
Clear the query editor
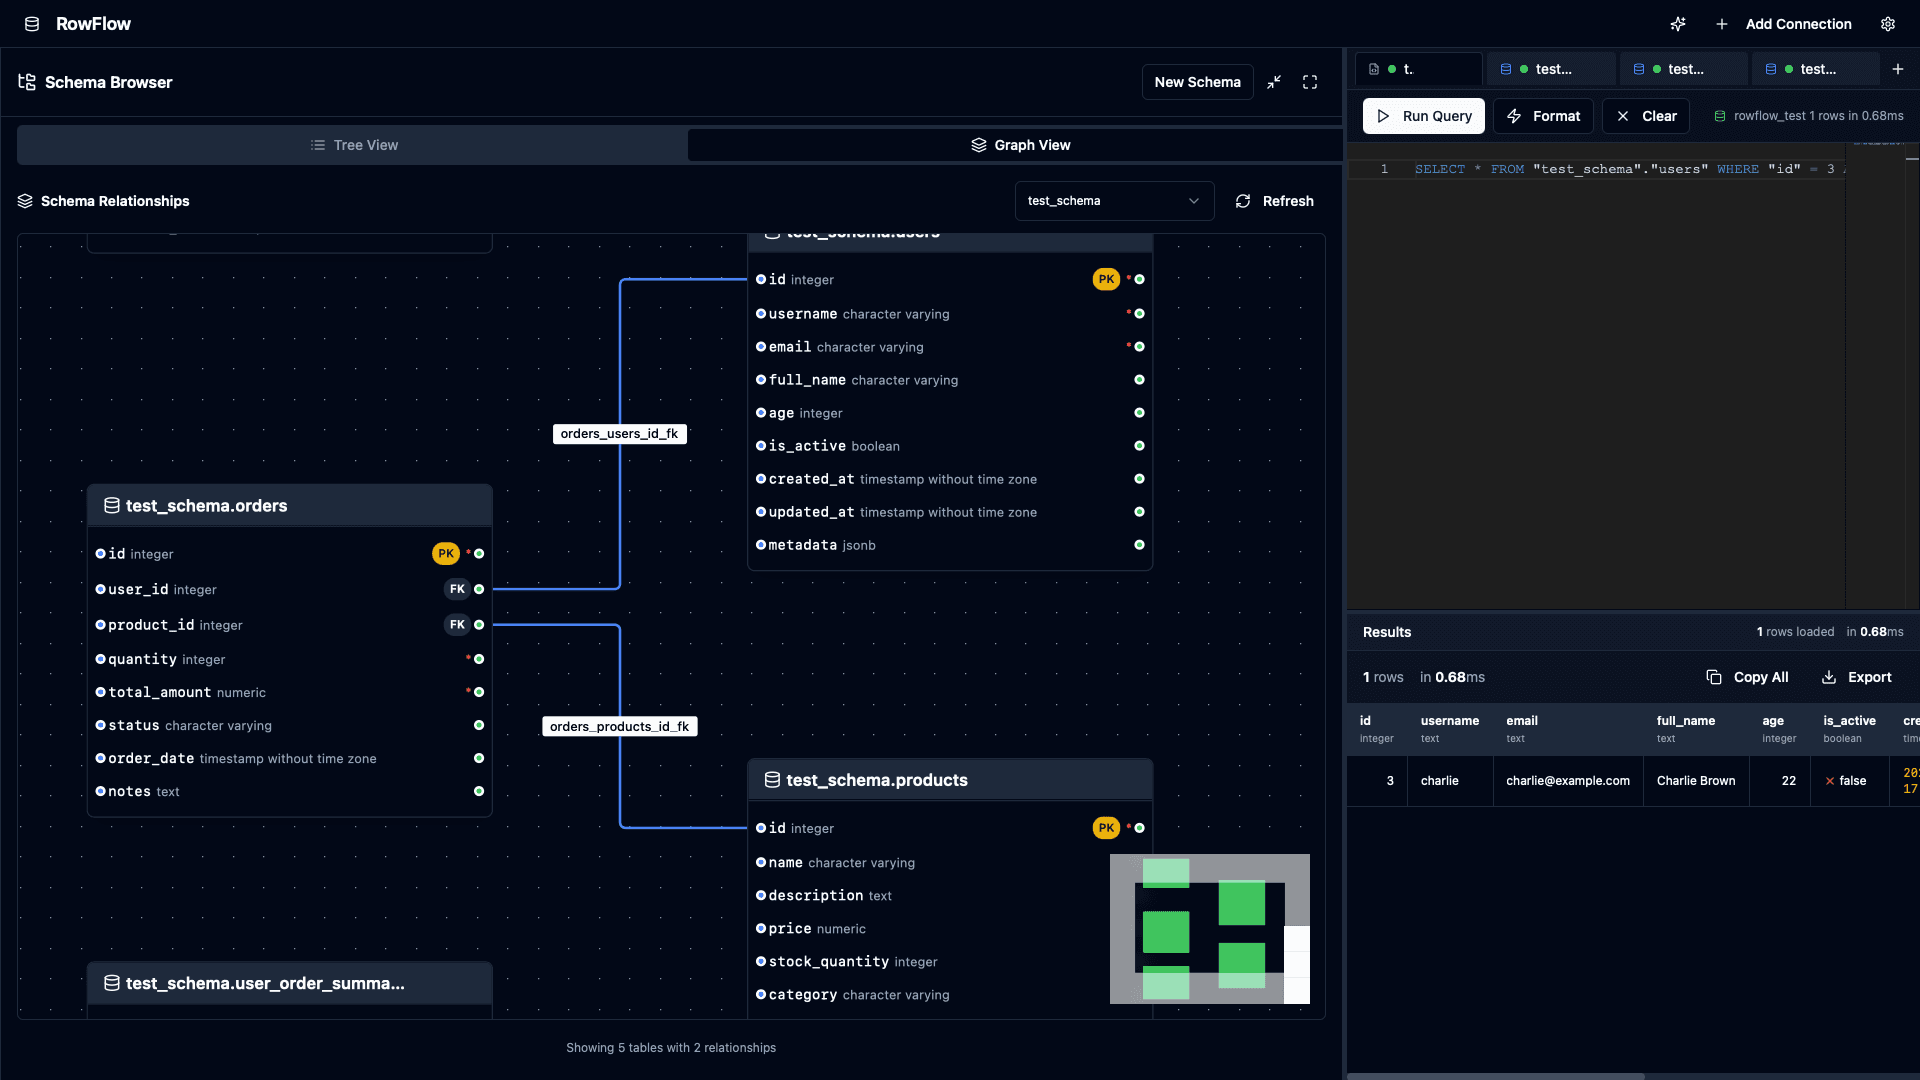coord(1645,116)
